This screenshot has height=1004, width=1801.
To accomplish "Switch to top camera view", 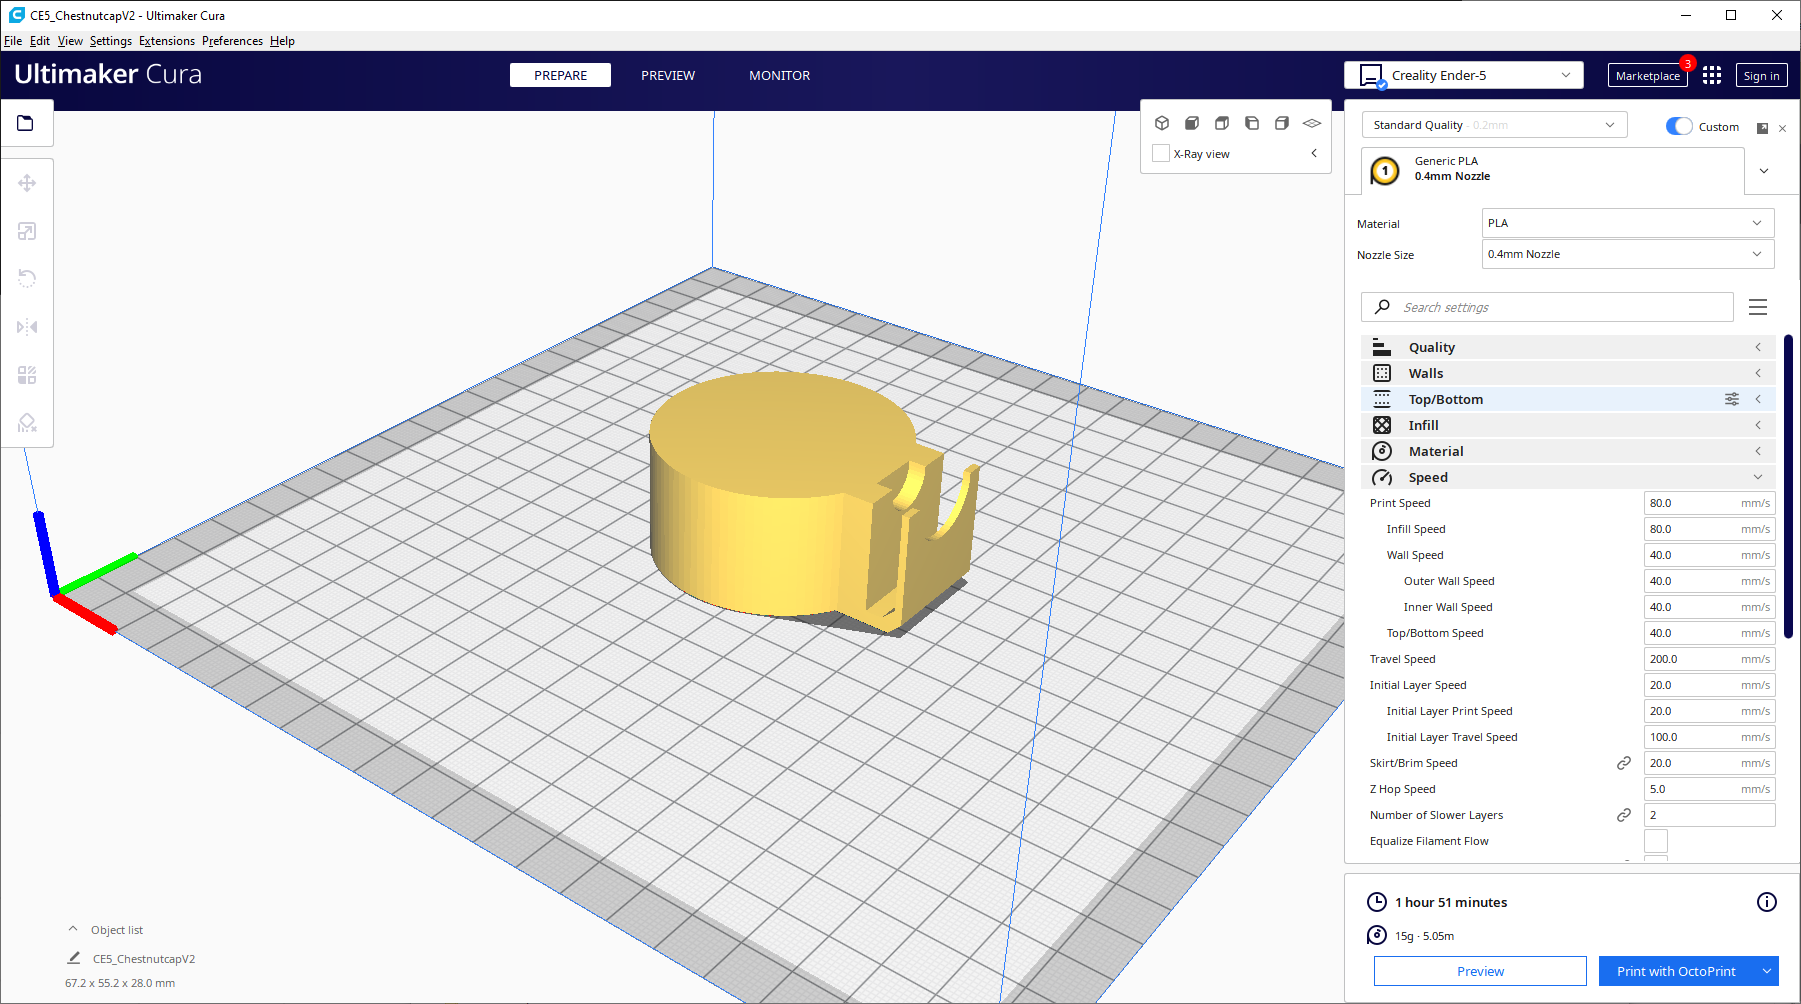I will (1222, 123).
